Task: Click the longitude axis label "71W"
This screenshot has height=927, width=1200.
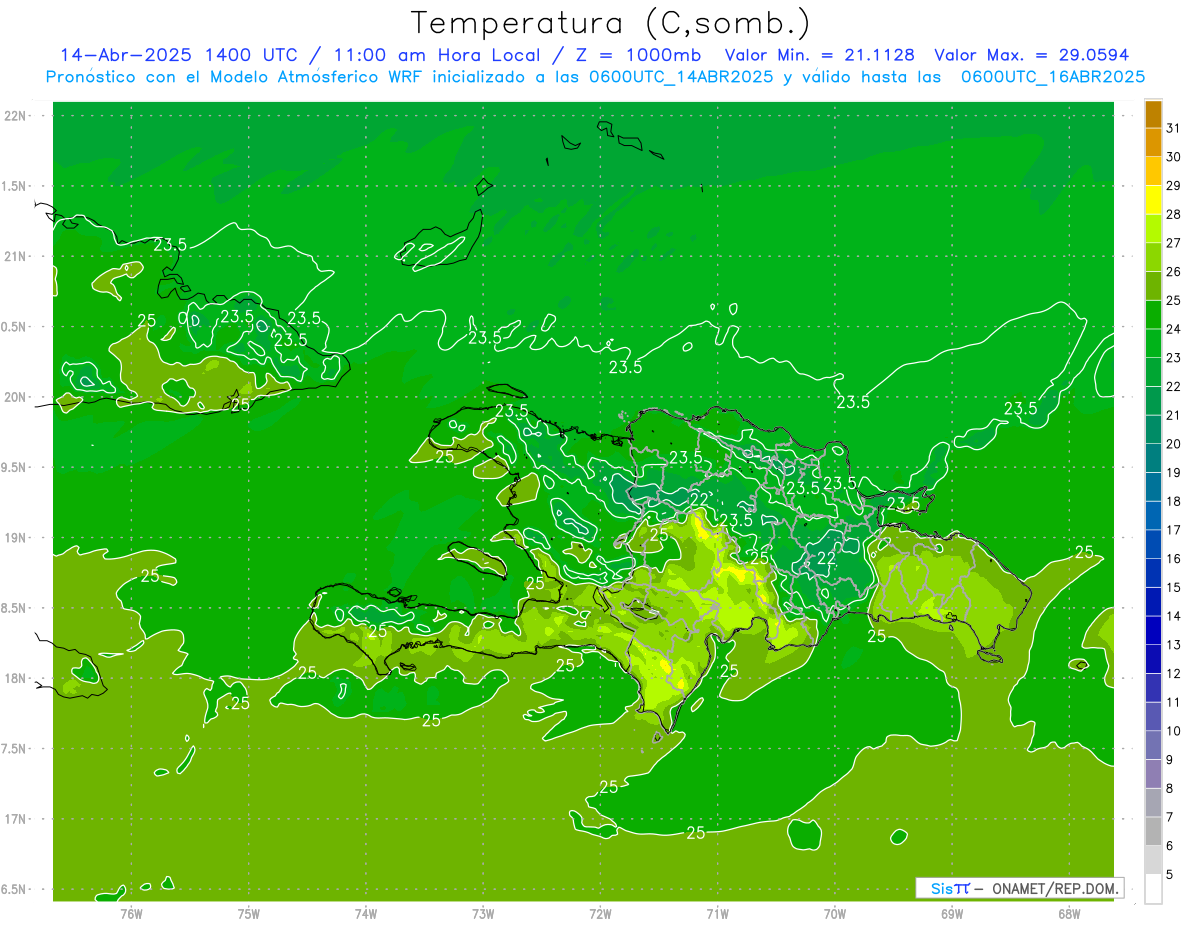Action: [x=717, y=913]
